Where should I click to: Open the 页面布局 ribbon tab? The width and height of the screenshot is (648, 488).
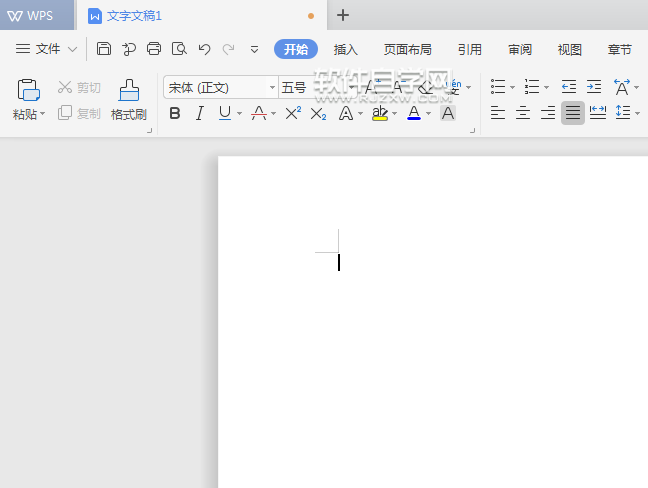tap(408, 49)
